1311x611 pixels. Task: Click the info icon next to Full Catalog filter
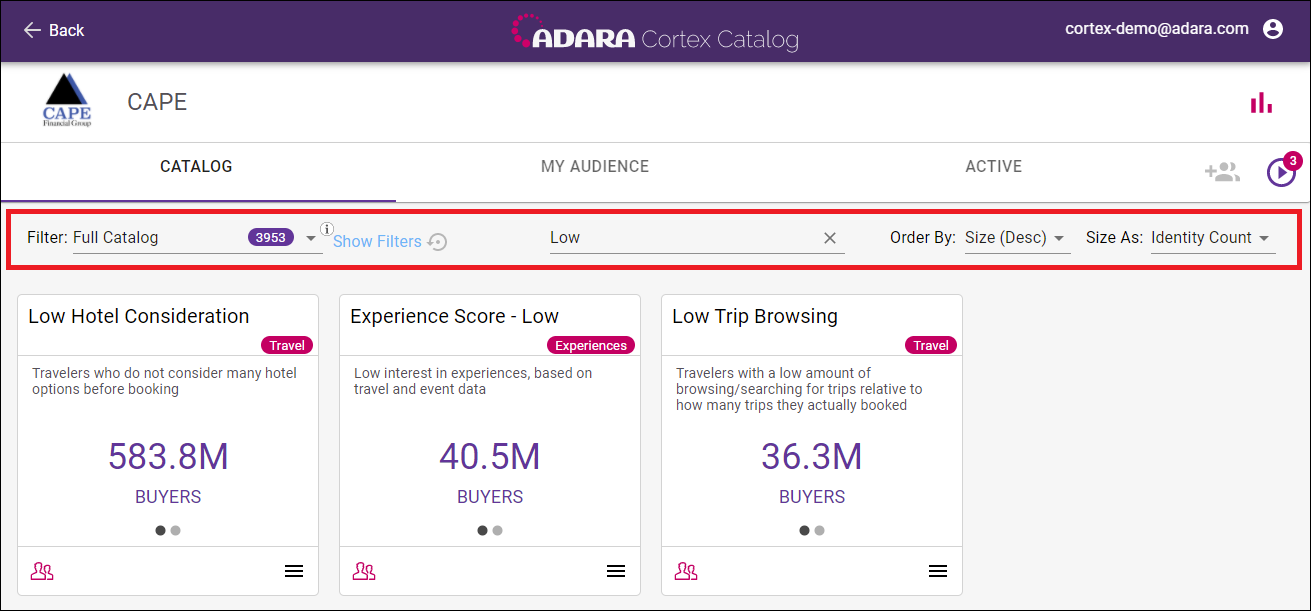click(327, 229)
